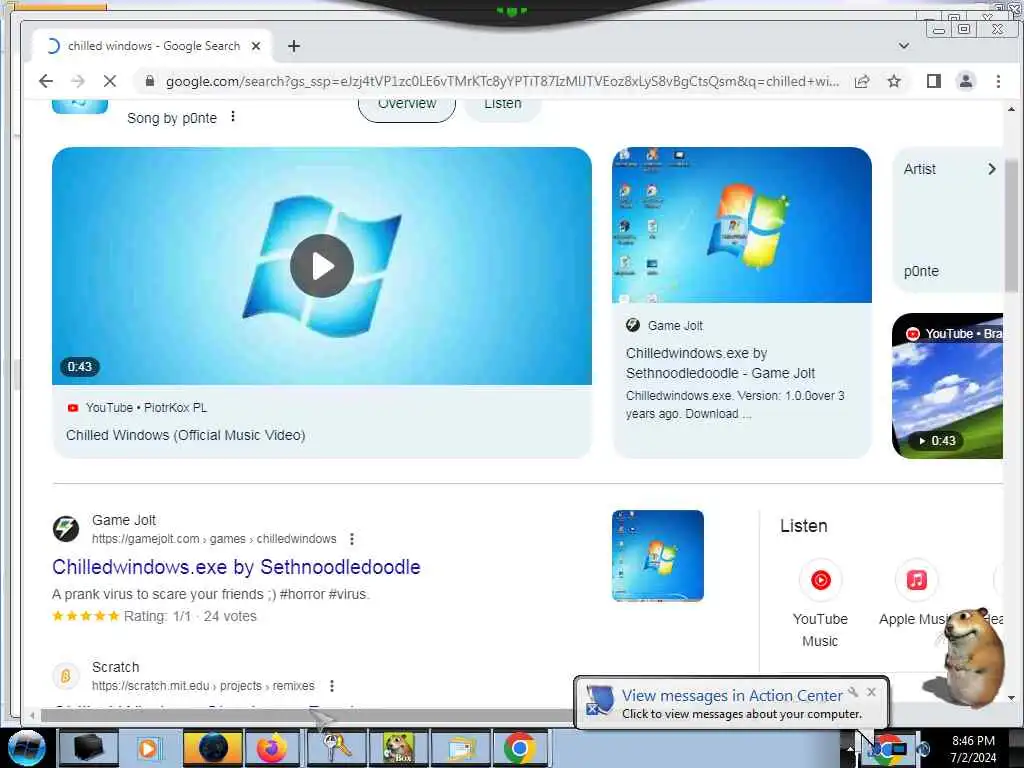This screenshot has height=768, width=1024.
Task: Open the Chrome profile avatar
Action: click(x=966, y=81)
